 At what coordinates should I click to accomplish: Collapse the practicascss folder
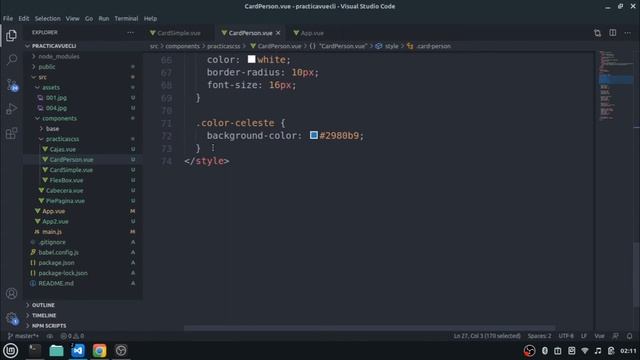click(x=62, y=139)
